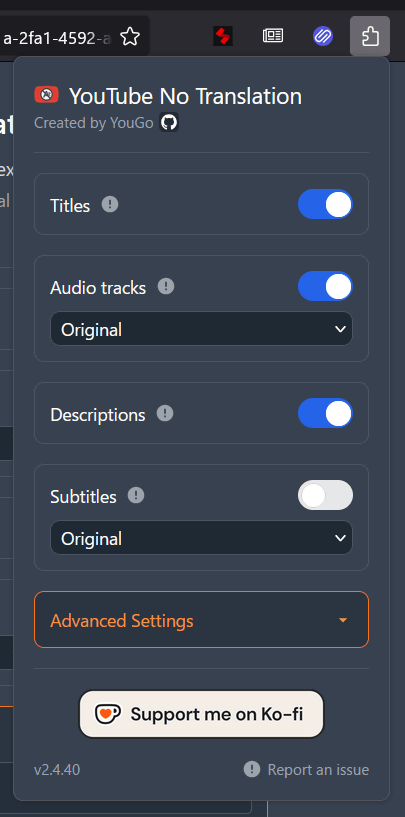Switch off the Descriptions toggle

click(x=325, y=413)
